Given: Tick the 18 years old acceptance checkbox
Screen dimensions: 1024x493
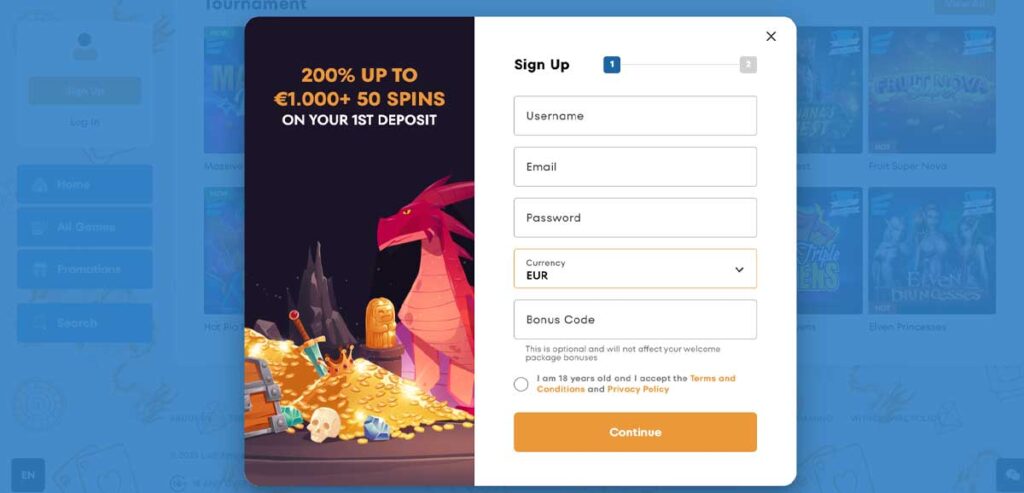Looking at the screenshot, I should (520, 385).
